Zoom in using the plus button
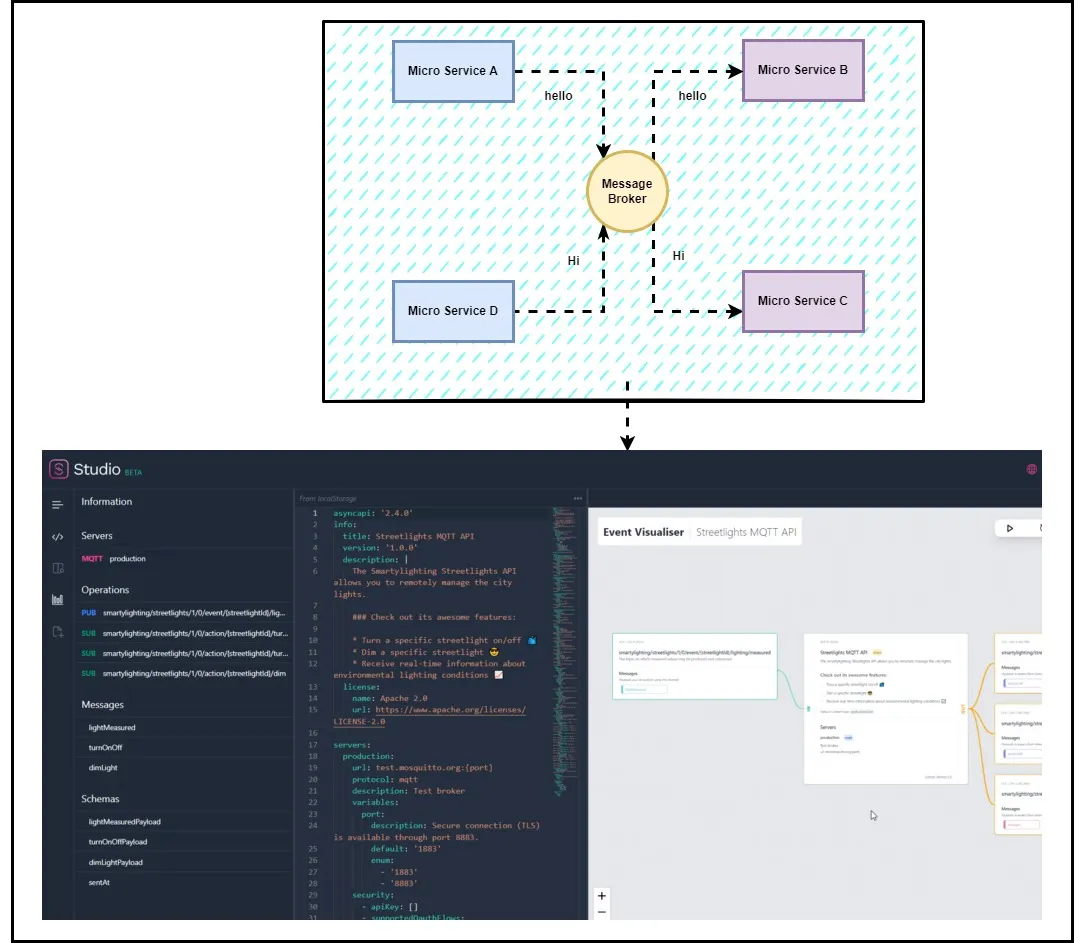 [x=600, y=895]
